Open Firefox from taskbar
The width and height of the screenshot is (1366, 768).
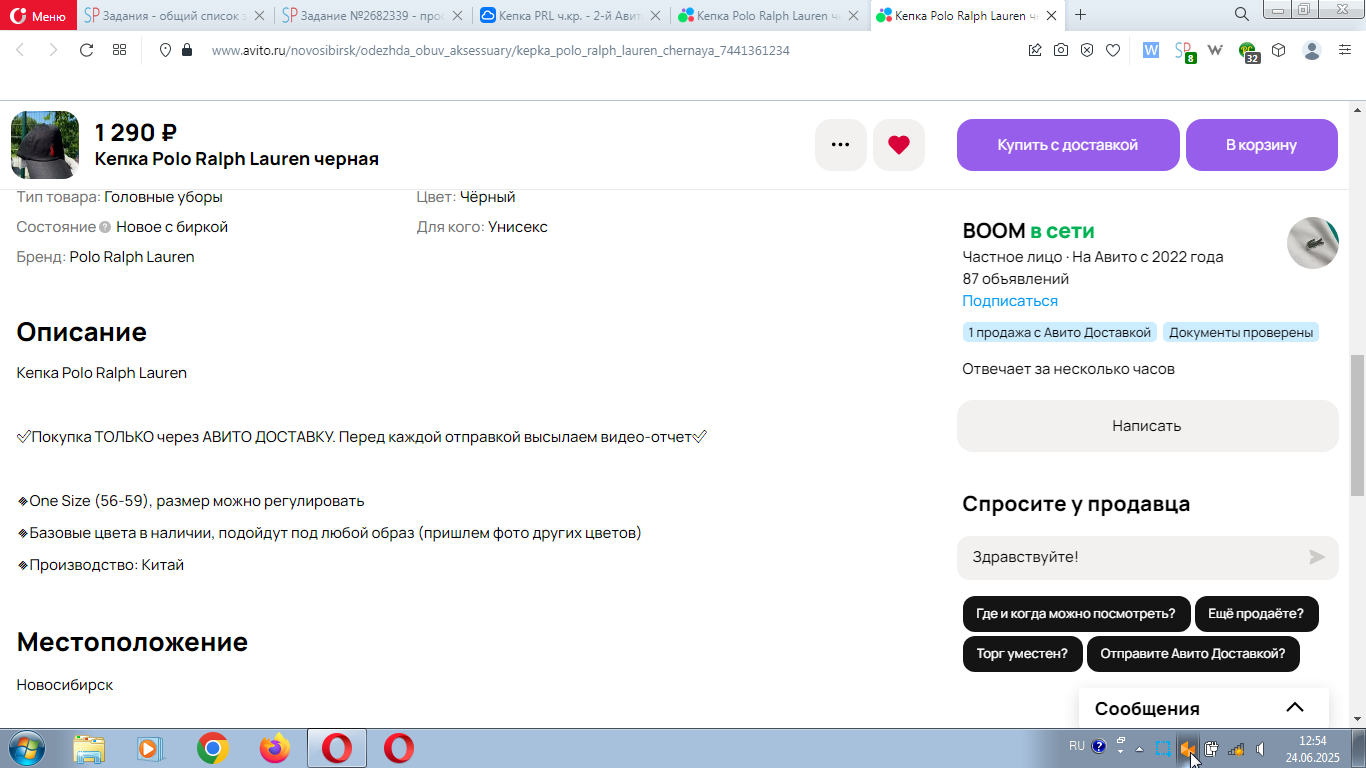tap(274, 748)
